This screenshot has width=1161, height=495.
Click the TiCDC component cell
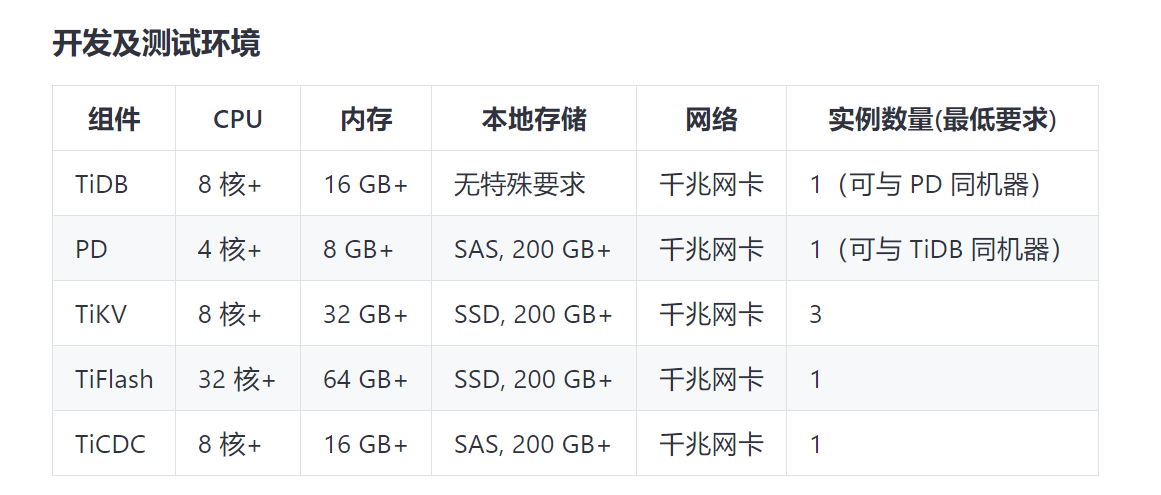click(110, 444)
